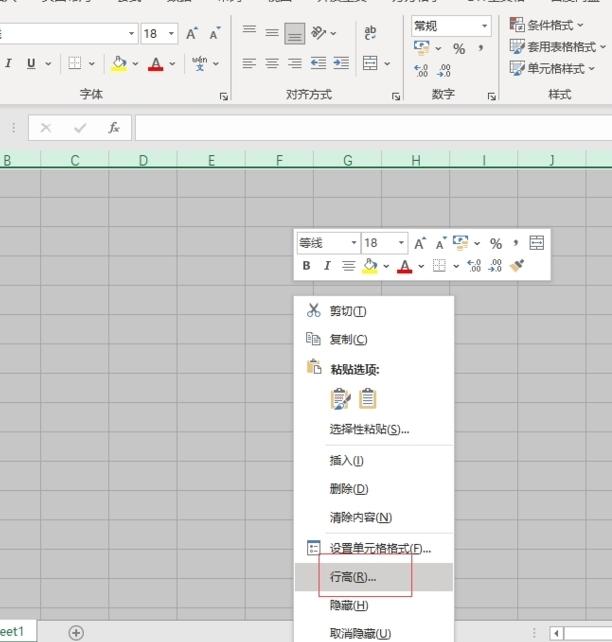Click the insert function fx button
612x642 pixels.
click(x=113, y=128)
